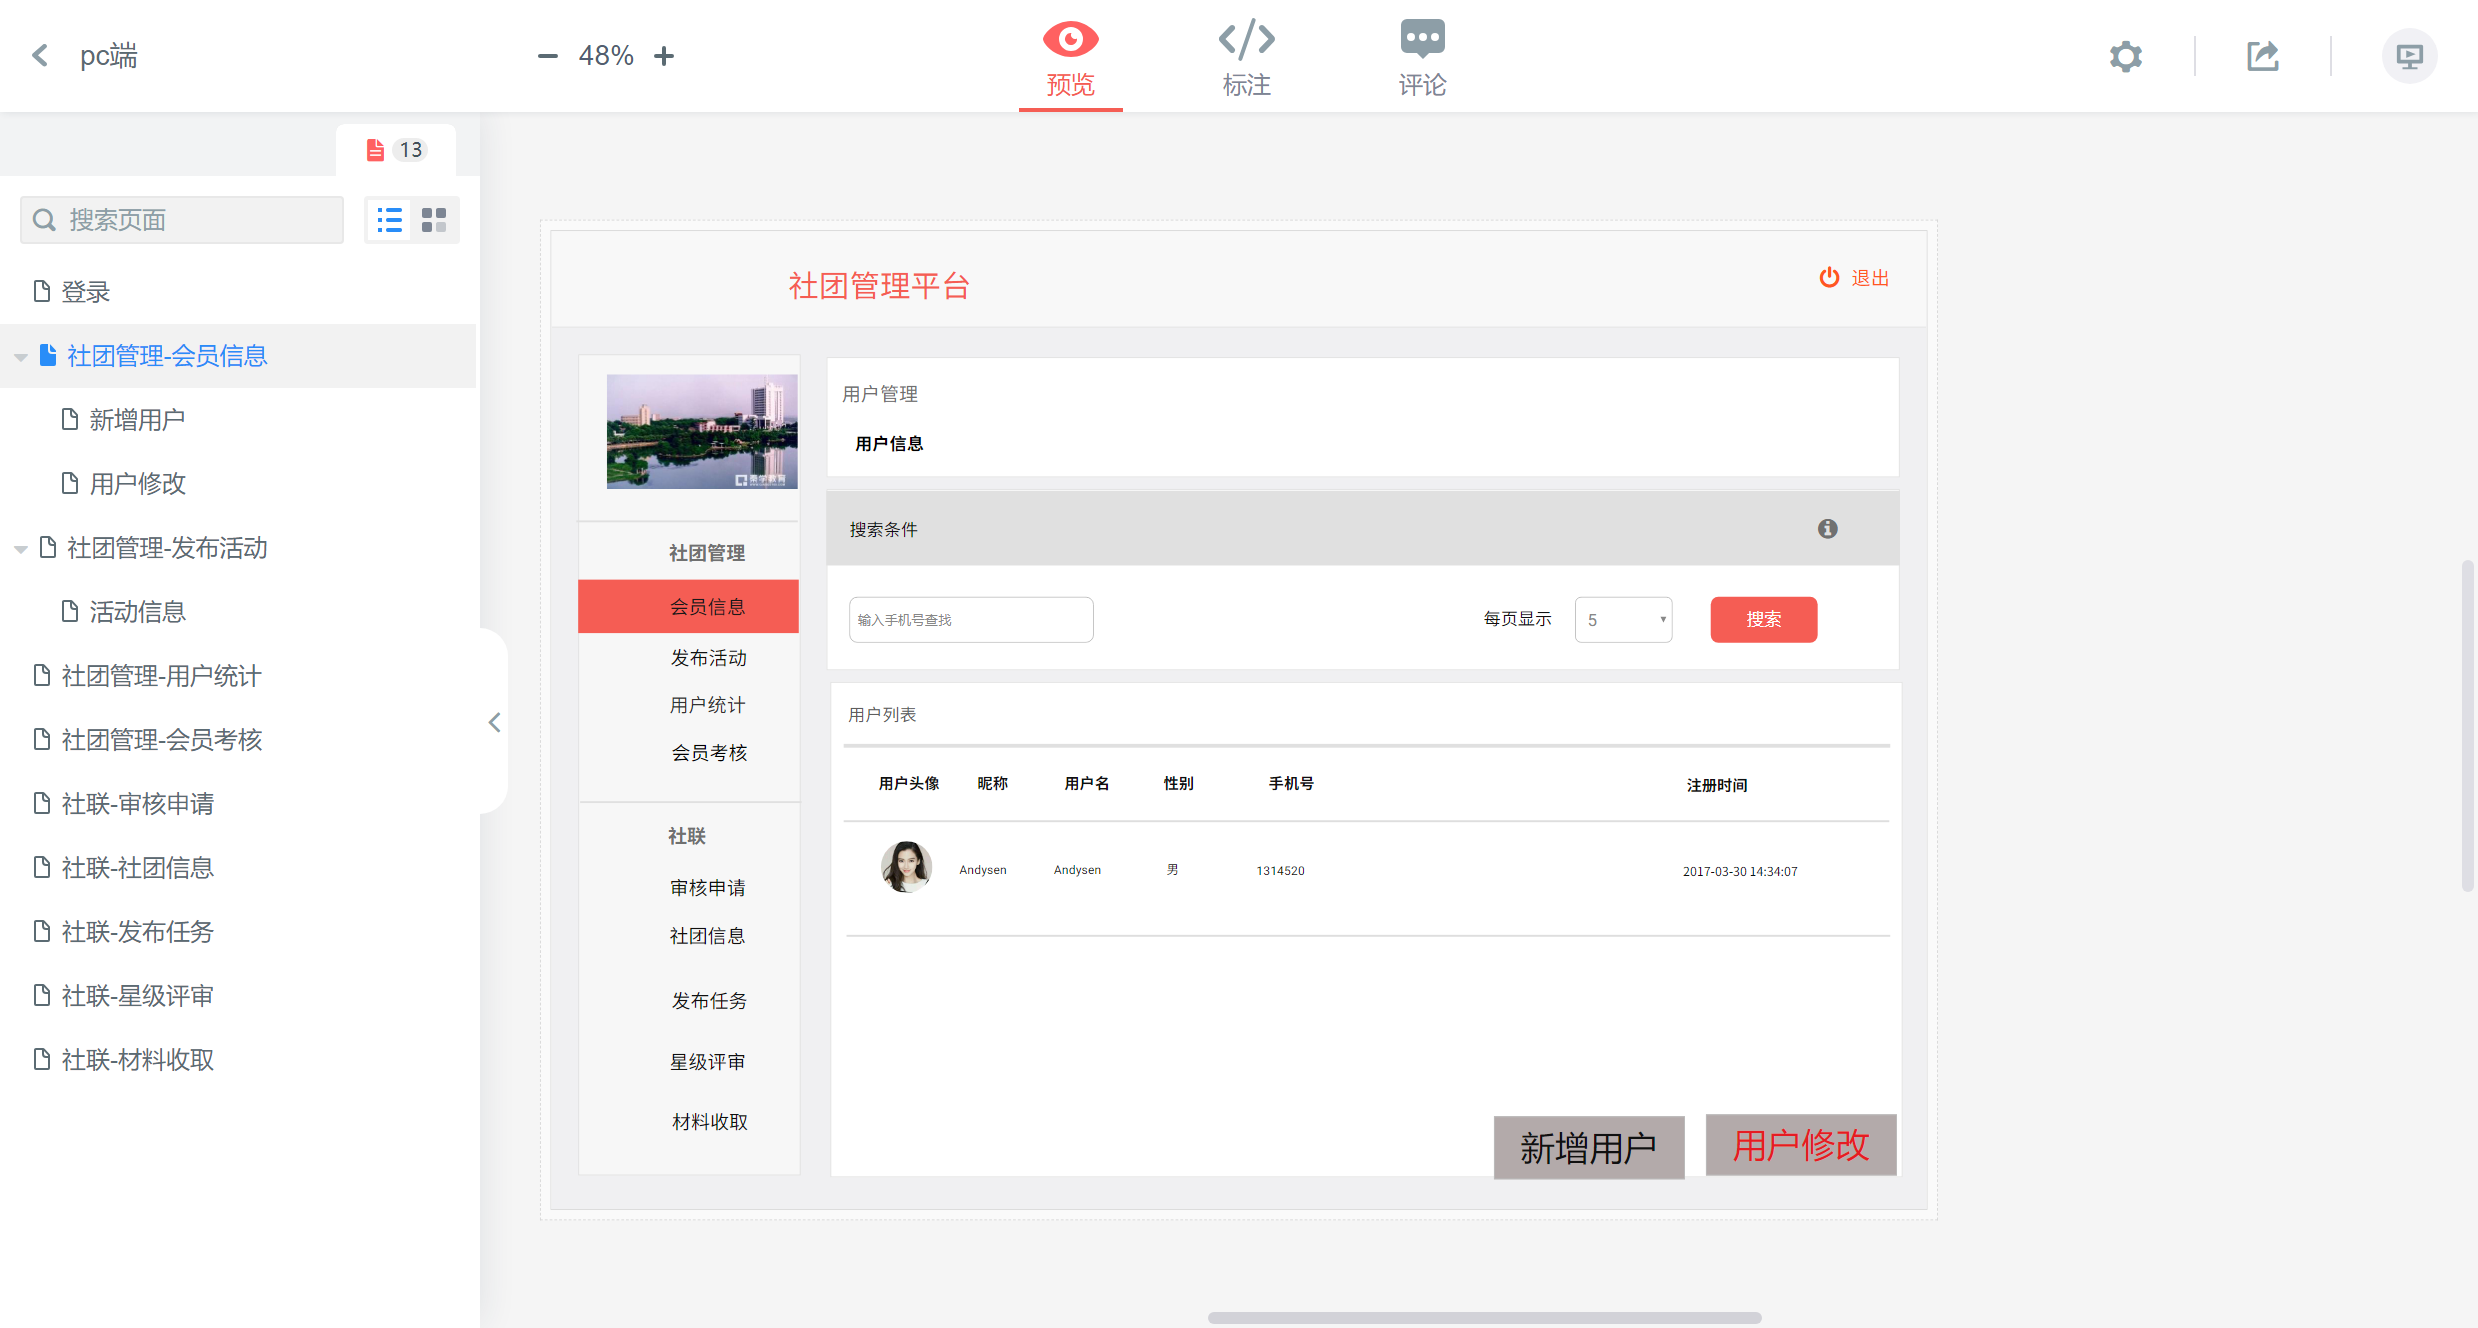Open settings gear icon
This screenshot has width=2478, height=1328.
(x=2125, y=56)
